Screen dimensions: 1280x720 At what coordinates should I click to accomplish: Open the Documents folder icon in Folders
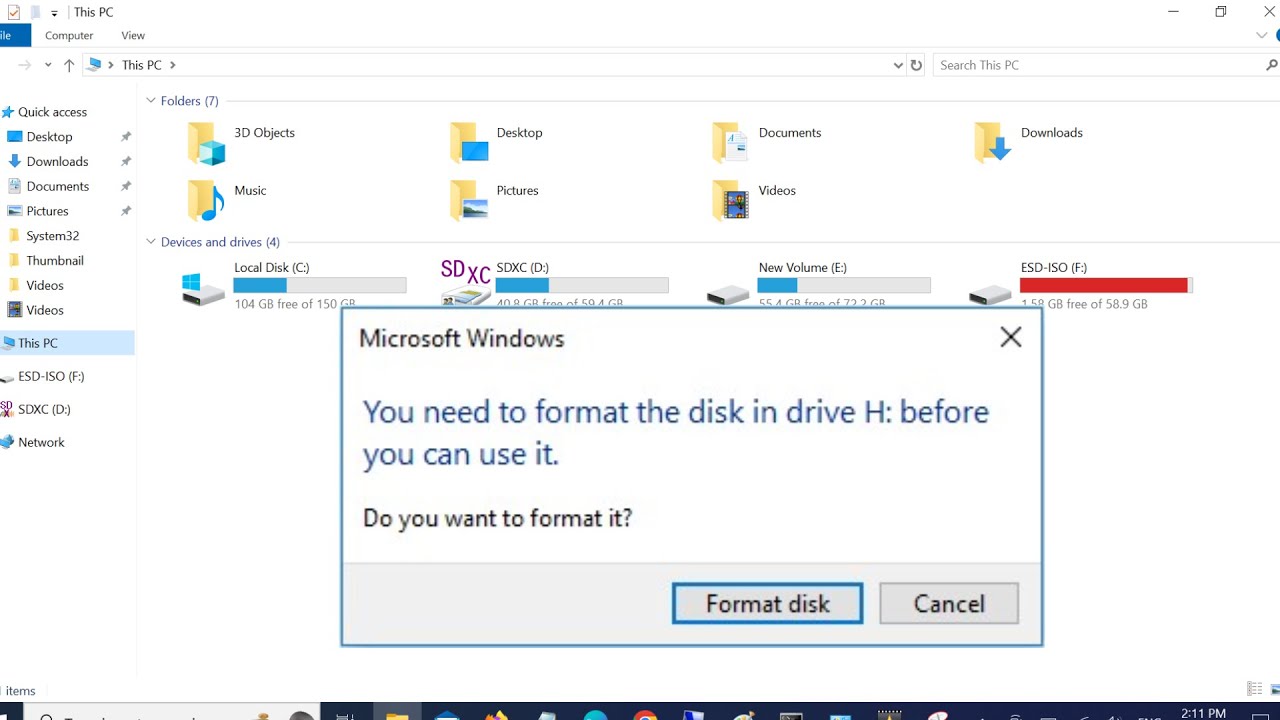click(731, 143)
